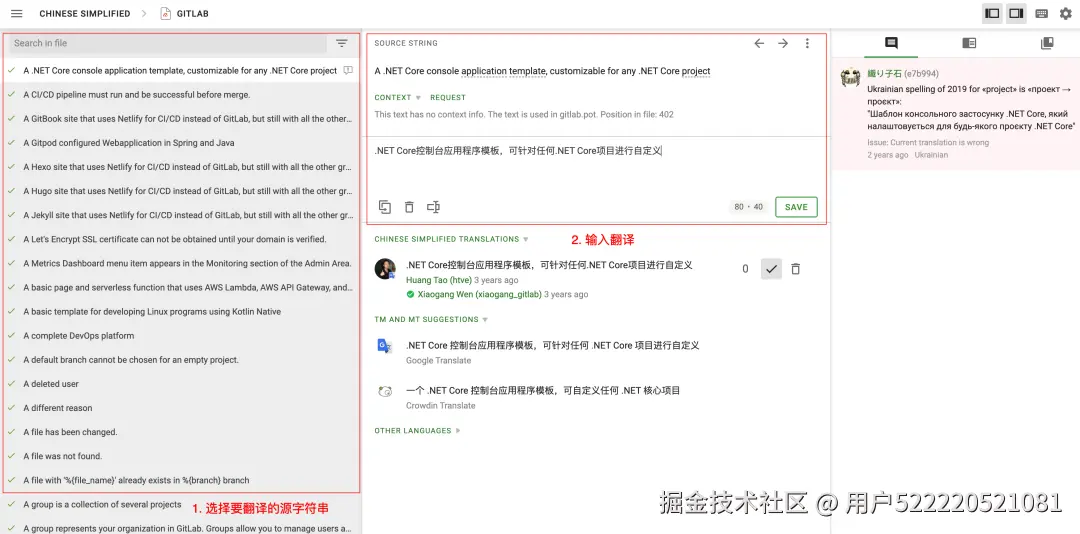Click the Crowdin Translate logo icon
Image resolution: width=1080 pixels, height=534 pixels.
coord(385,391)
